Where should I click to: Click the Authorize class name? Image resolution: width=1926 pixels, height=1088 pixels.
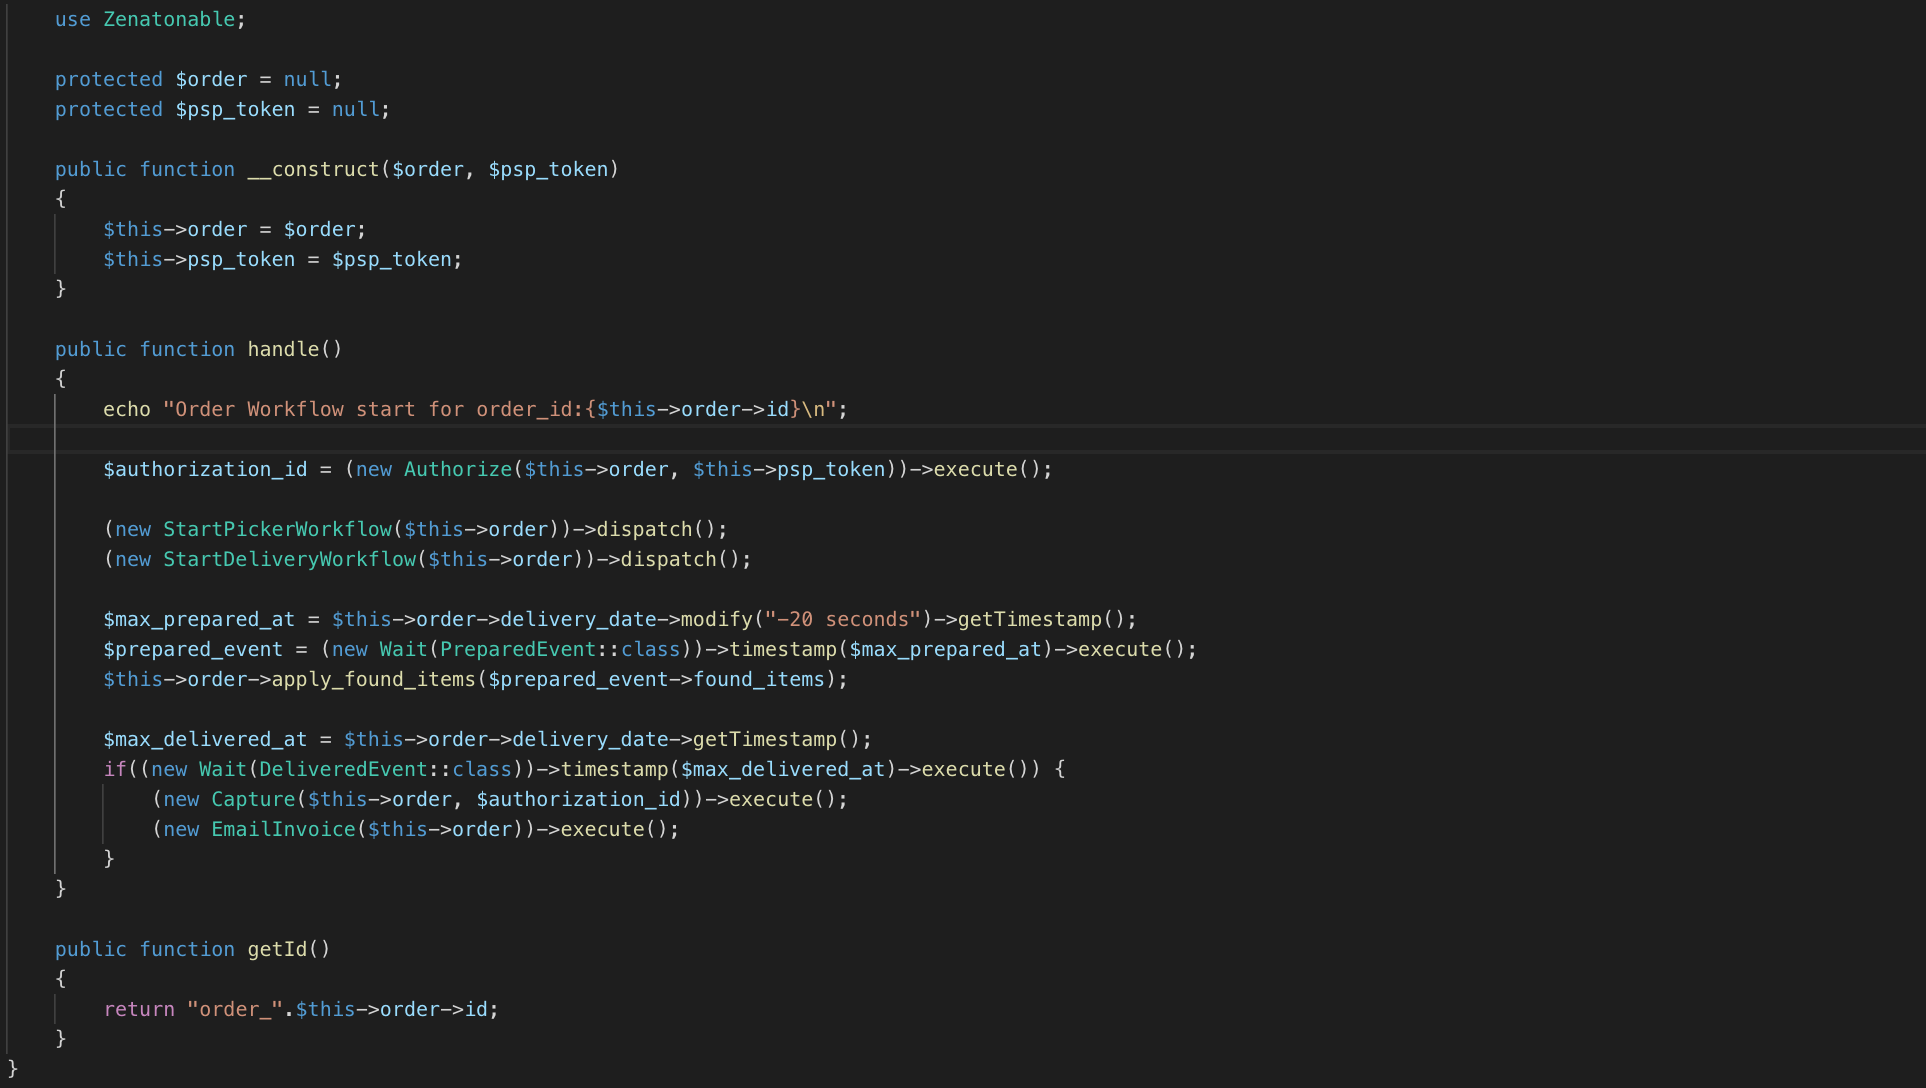[x=457, y=469]
